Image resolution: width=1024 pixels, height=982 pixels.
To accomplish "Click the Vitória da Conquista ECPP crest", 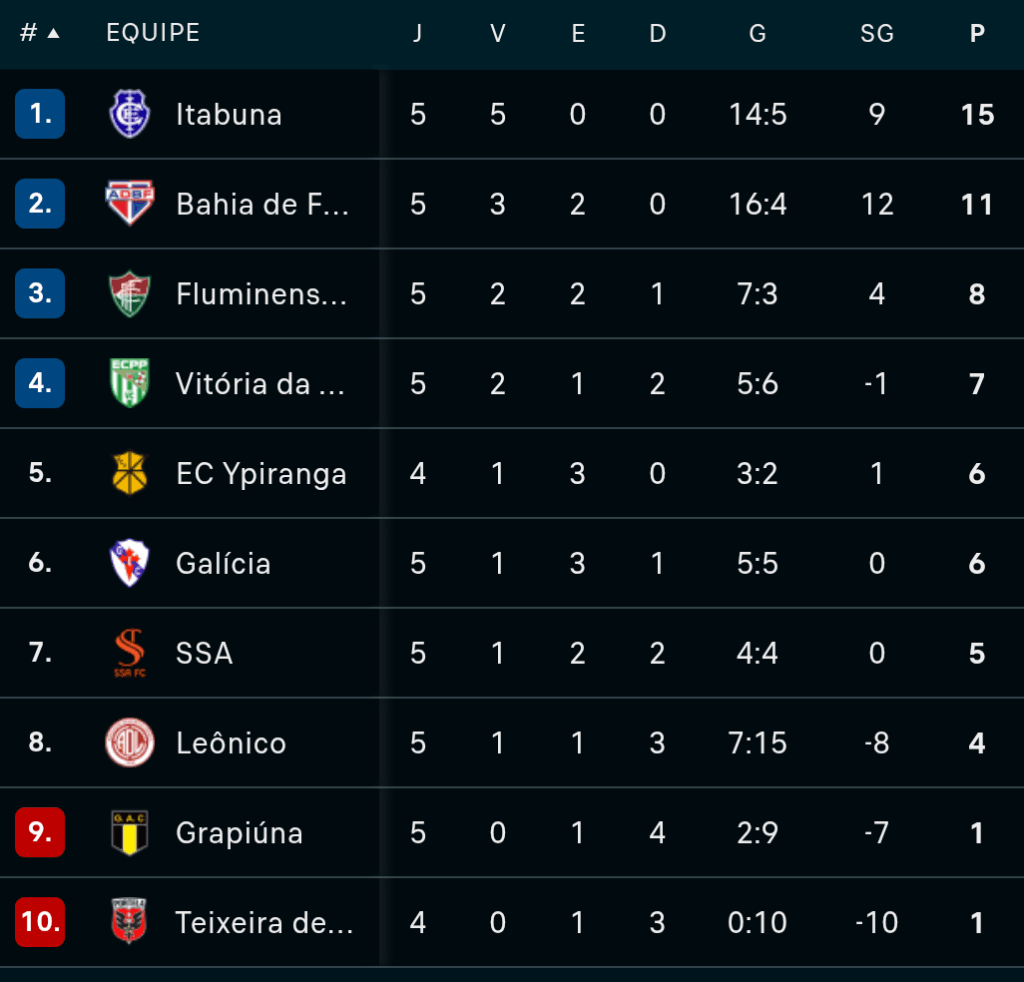I will pyautogui.click(x=129, y=383).
